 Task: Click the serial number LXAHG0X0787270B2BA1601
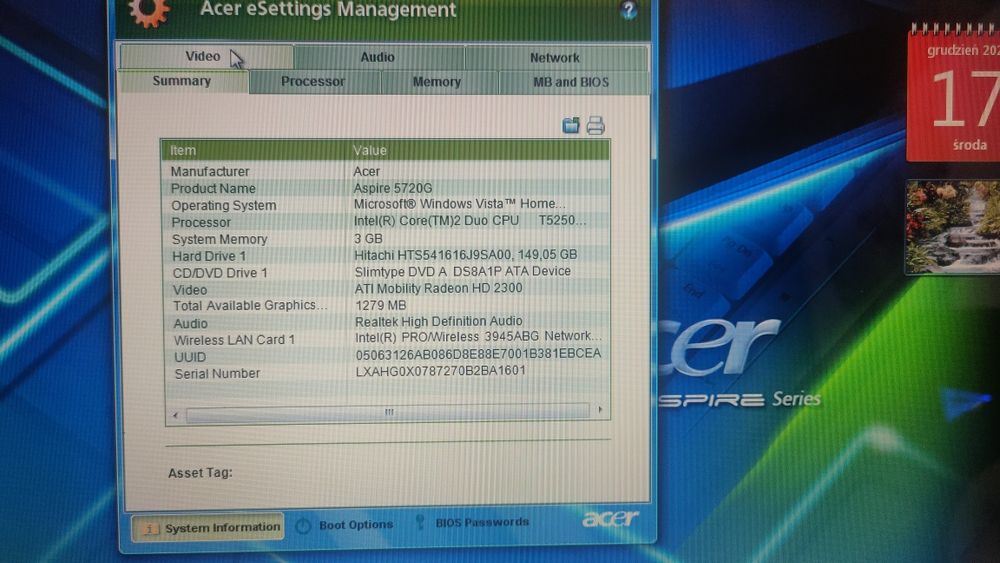pyautogui.click(x=441, y=371)
